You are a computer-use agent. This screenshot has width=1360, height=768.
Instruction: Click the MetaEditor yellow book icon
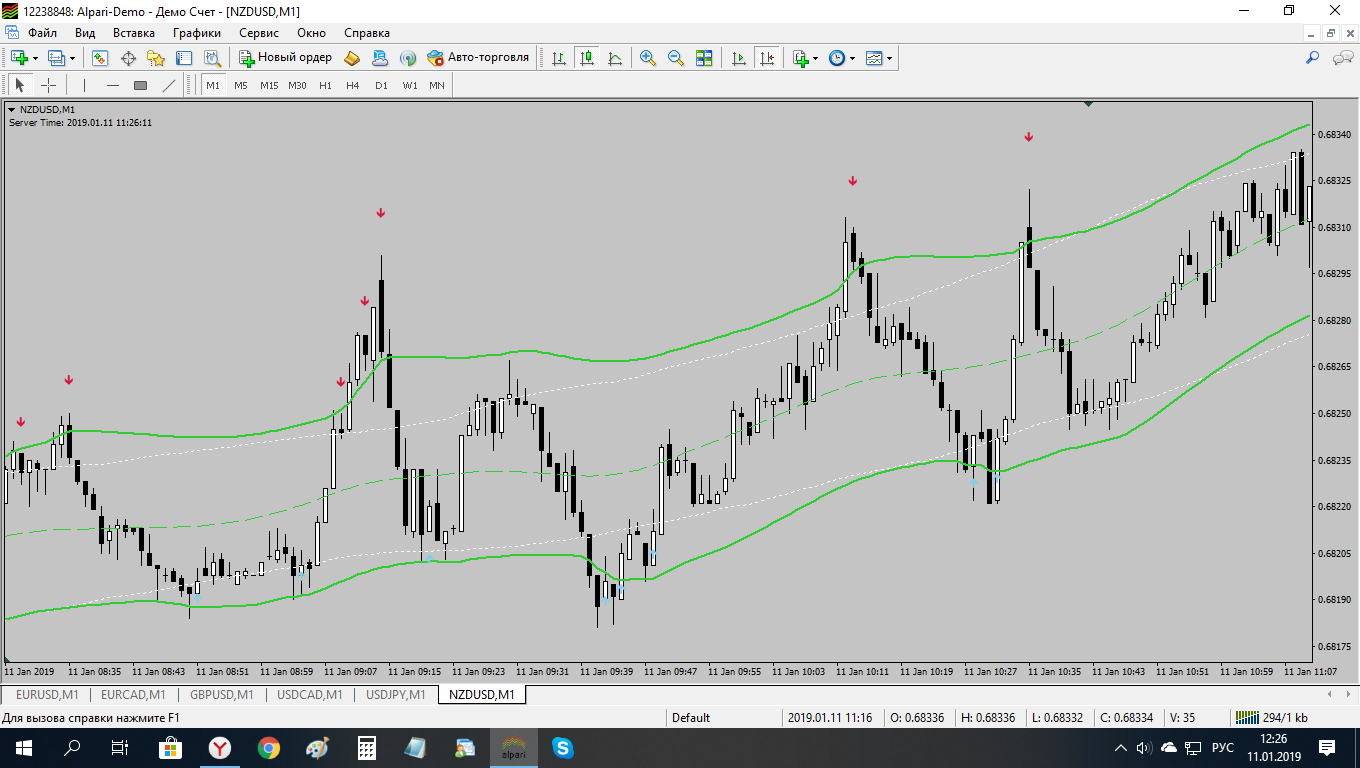tap(352, 58)
